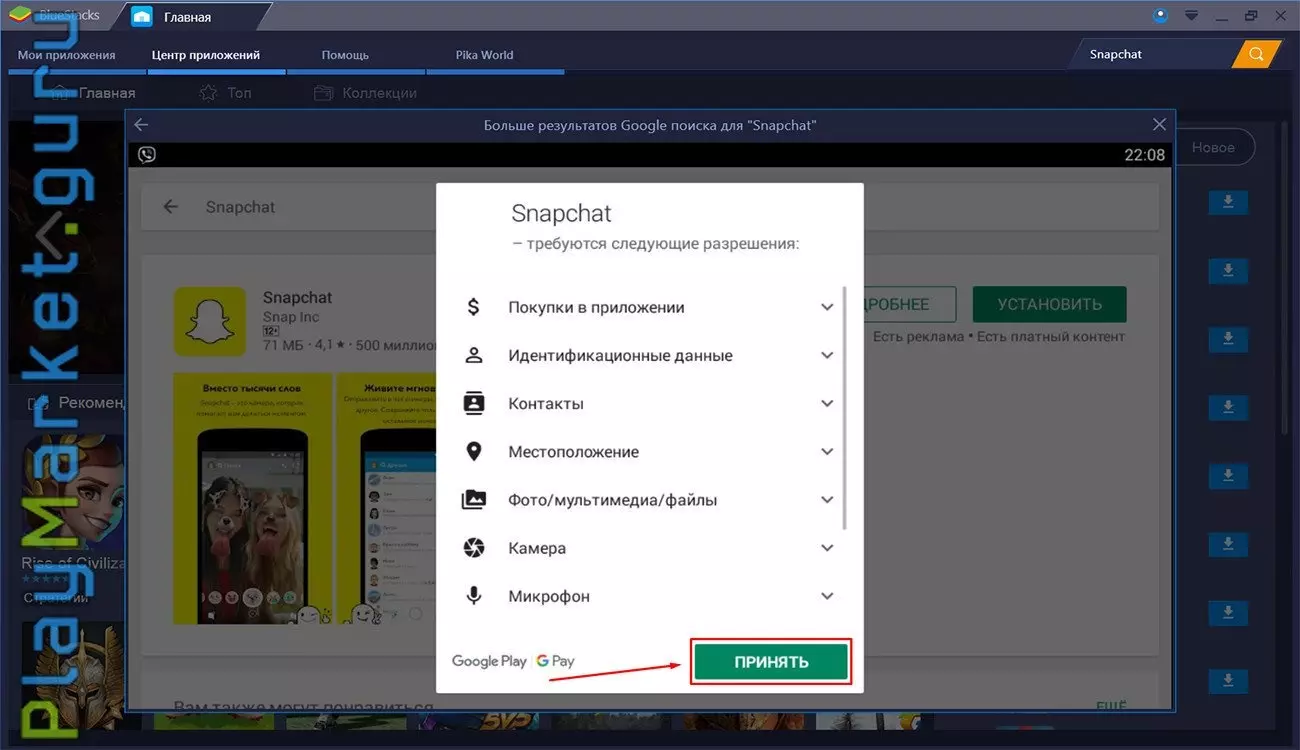Click the 22:08 clock in status bar

point(1144,155)
